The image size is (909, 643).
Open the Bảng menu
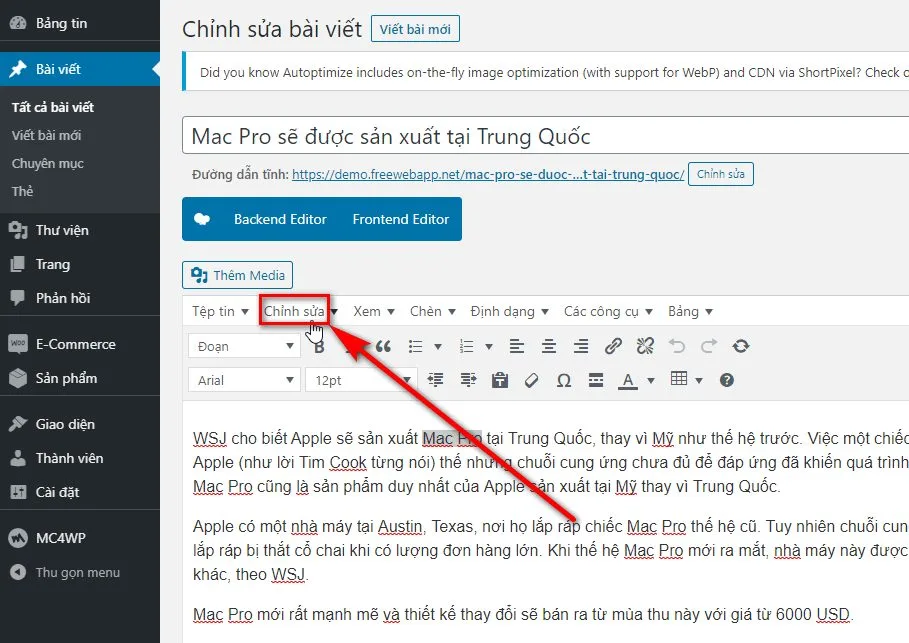[x=690, y=311]
